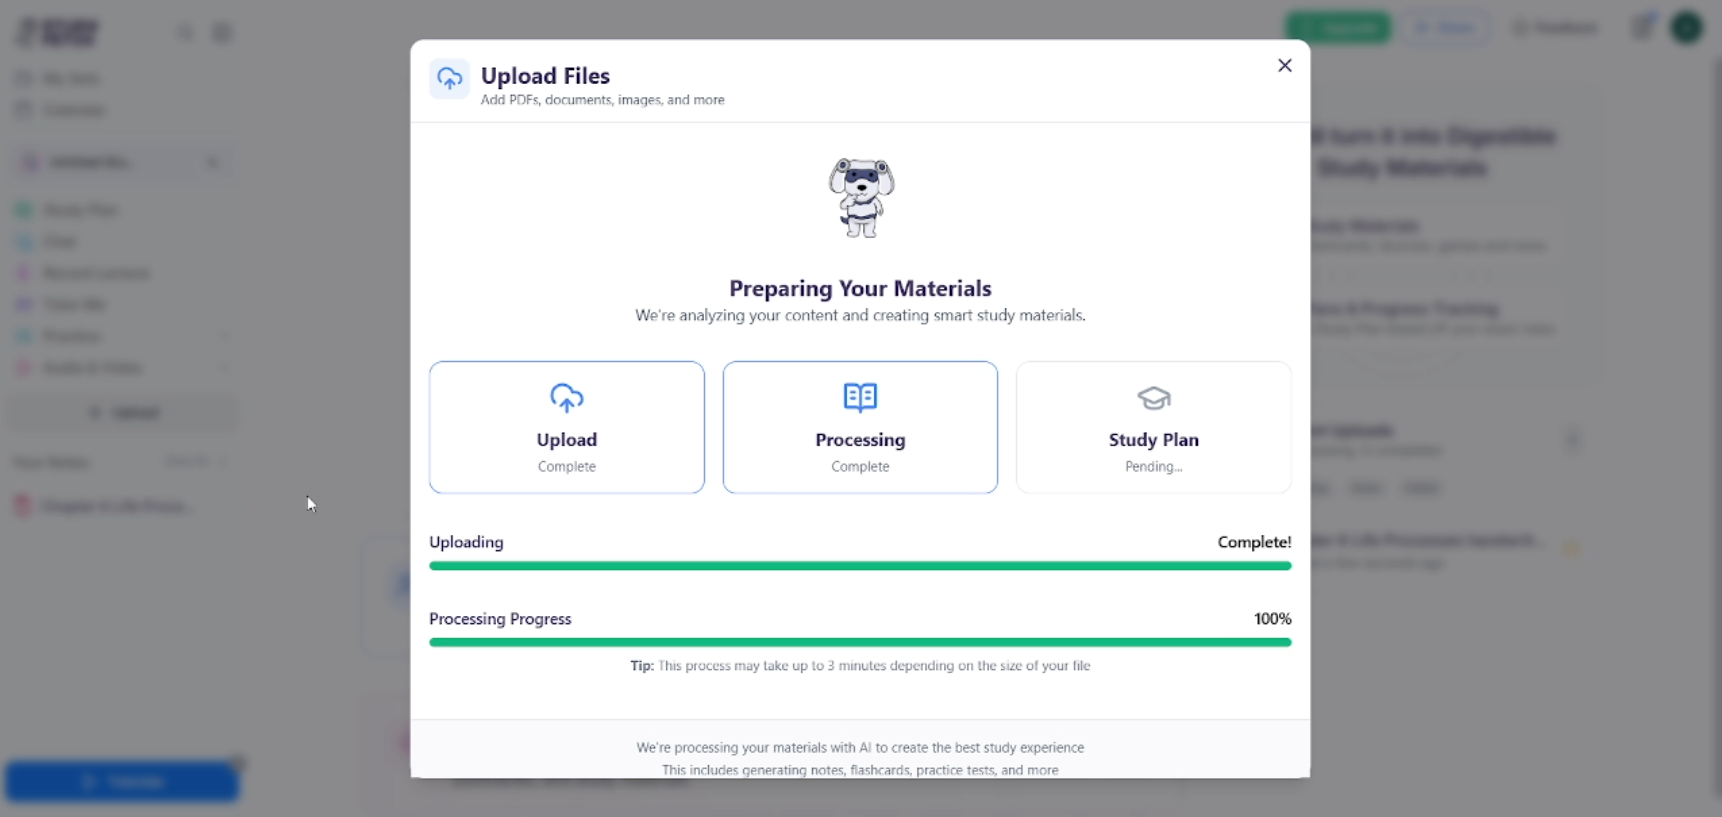
Task: Expand the Audio & Video chevron in sidebar
Action: click(222, 368)
